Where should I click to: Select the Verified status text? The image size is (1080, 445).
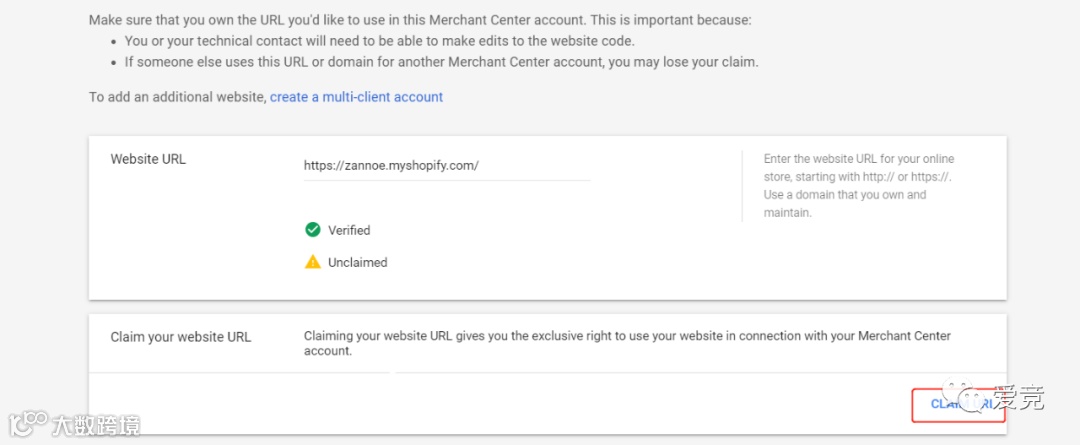pyautogui.click(x=349, y=230)
